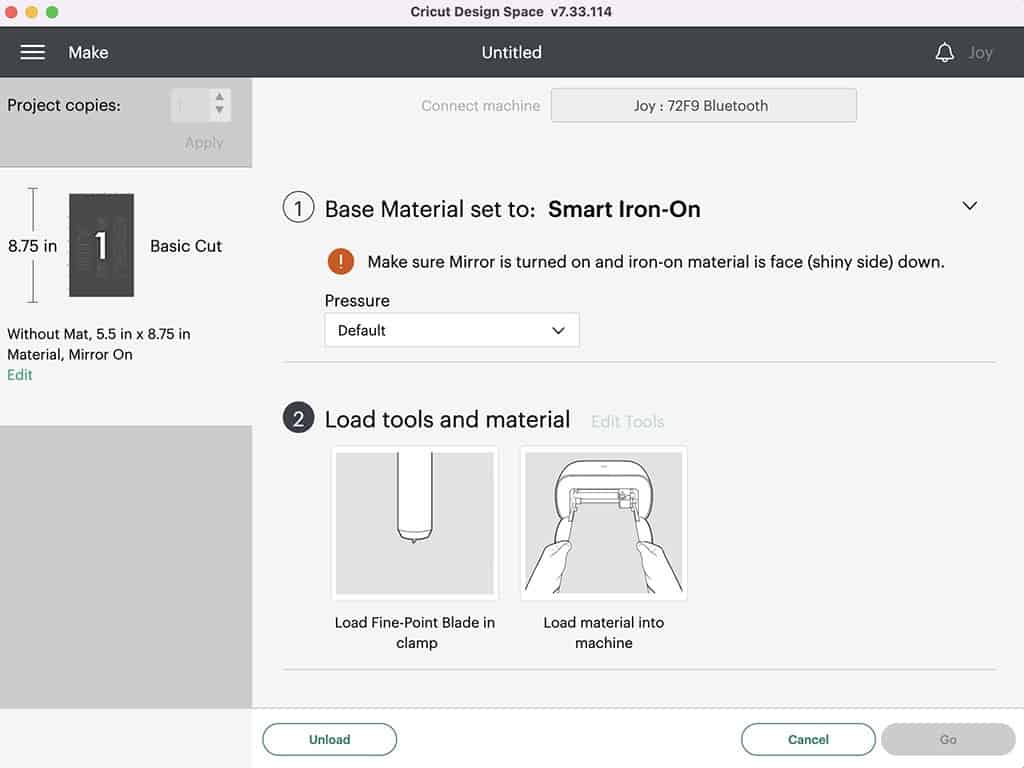Open the Pressure Default dropdown
The height and width of the screenshot is (768, 1024).
point(451,330)
